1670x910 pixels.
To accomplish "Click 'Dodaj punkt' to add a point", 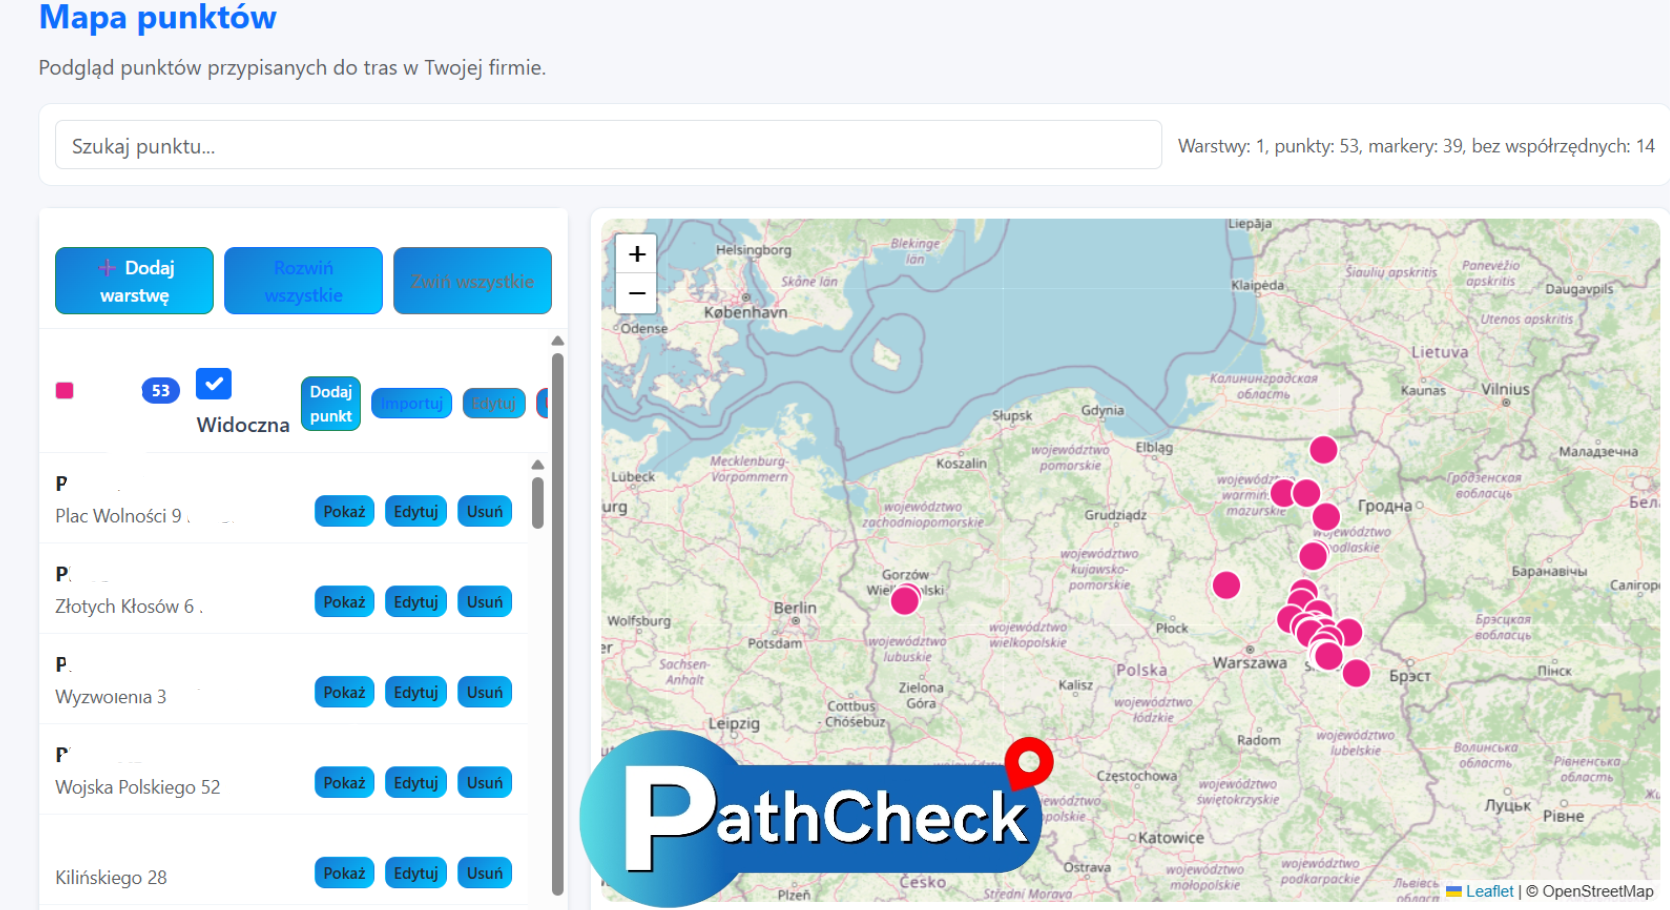I will click(330, 403).
